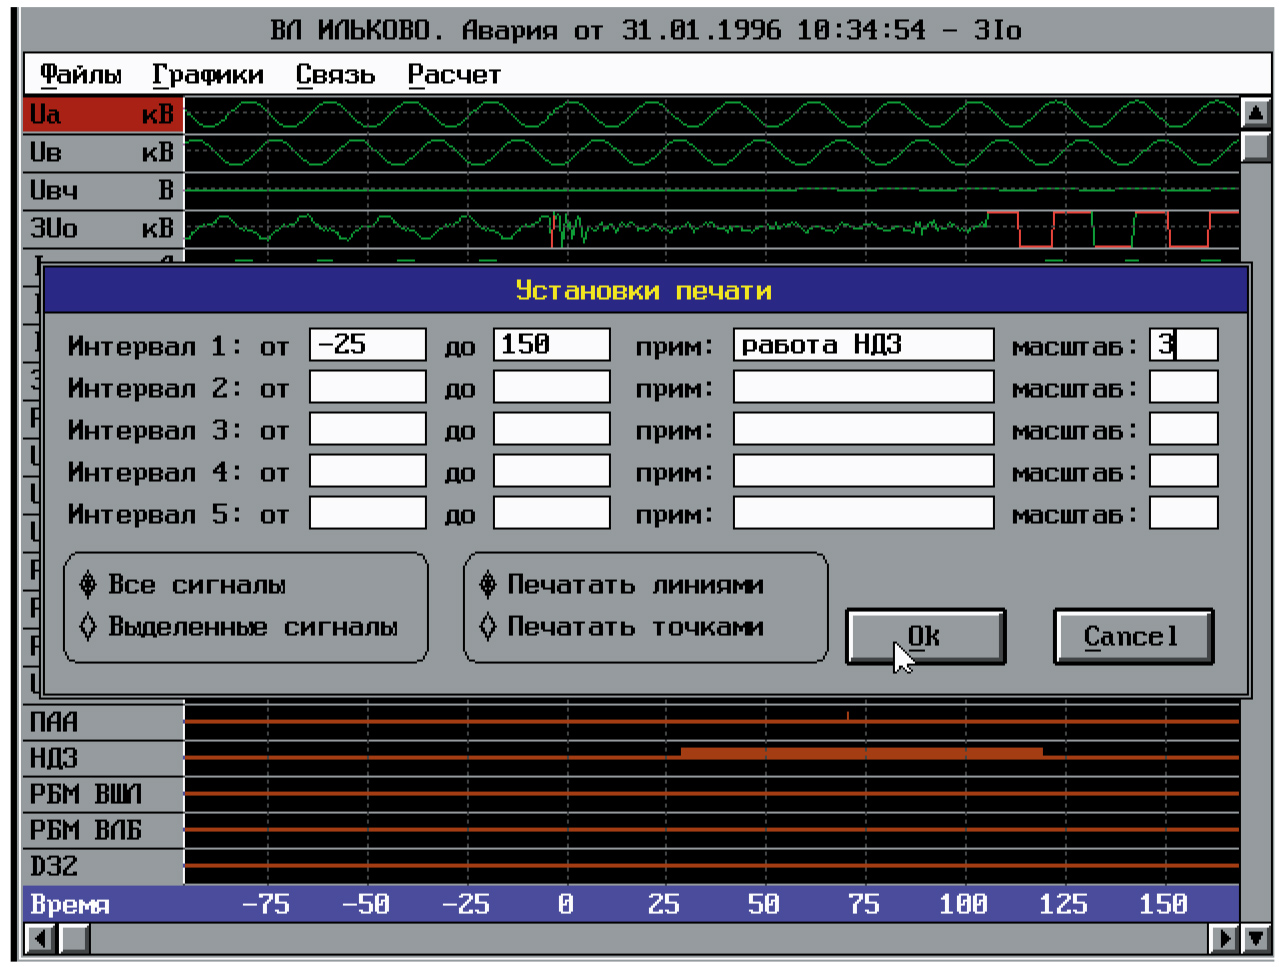Click the horizontal scrollbar thumb
This screenshot has height=967, width=1279.
click(x=75, y=939)
